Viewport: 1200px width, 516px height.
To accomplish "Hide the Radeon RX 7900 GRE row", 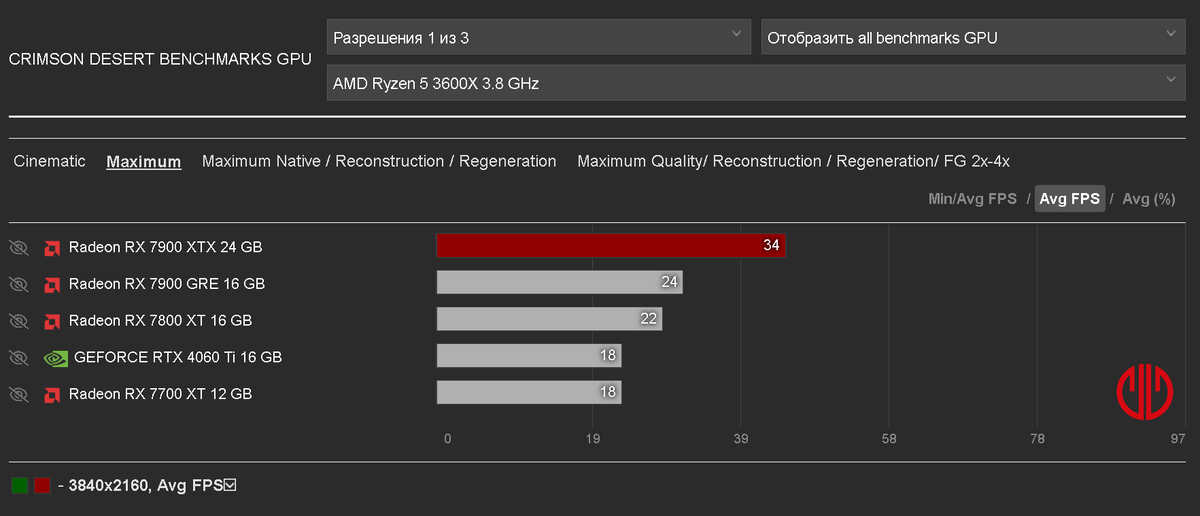I will tap(18, 284).
